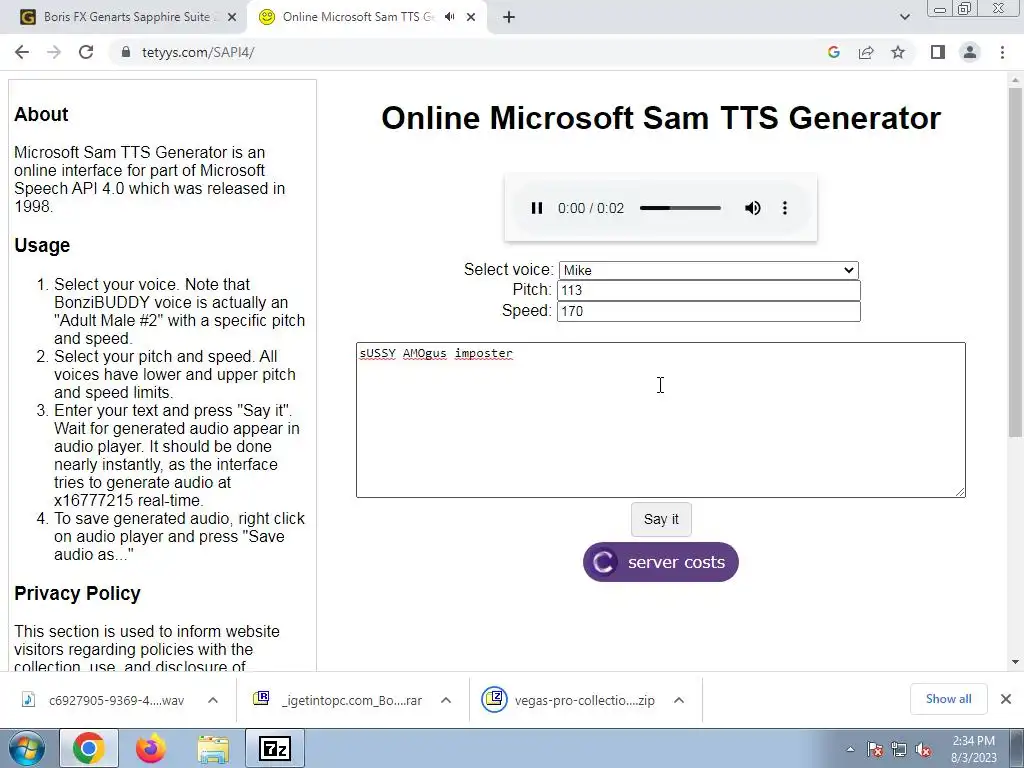Share this page icon

[x=866, y=52]
